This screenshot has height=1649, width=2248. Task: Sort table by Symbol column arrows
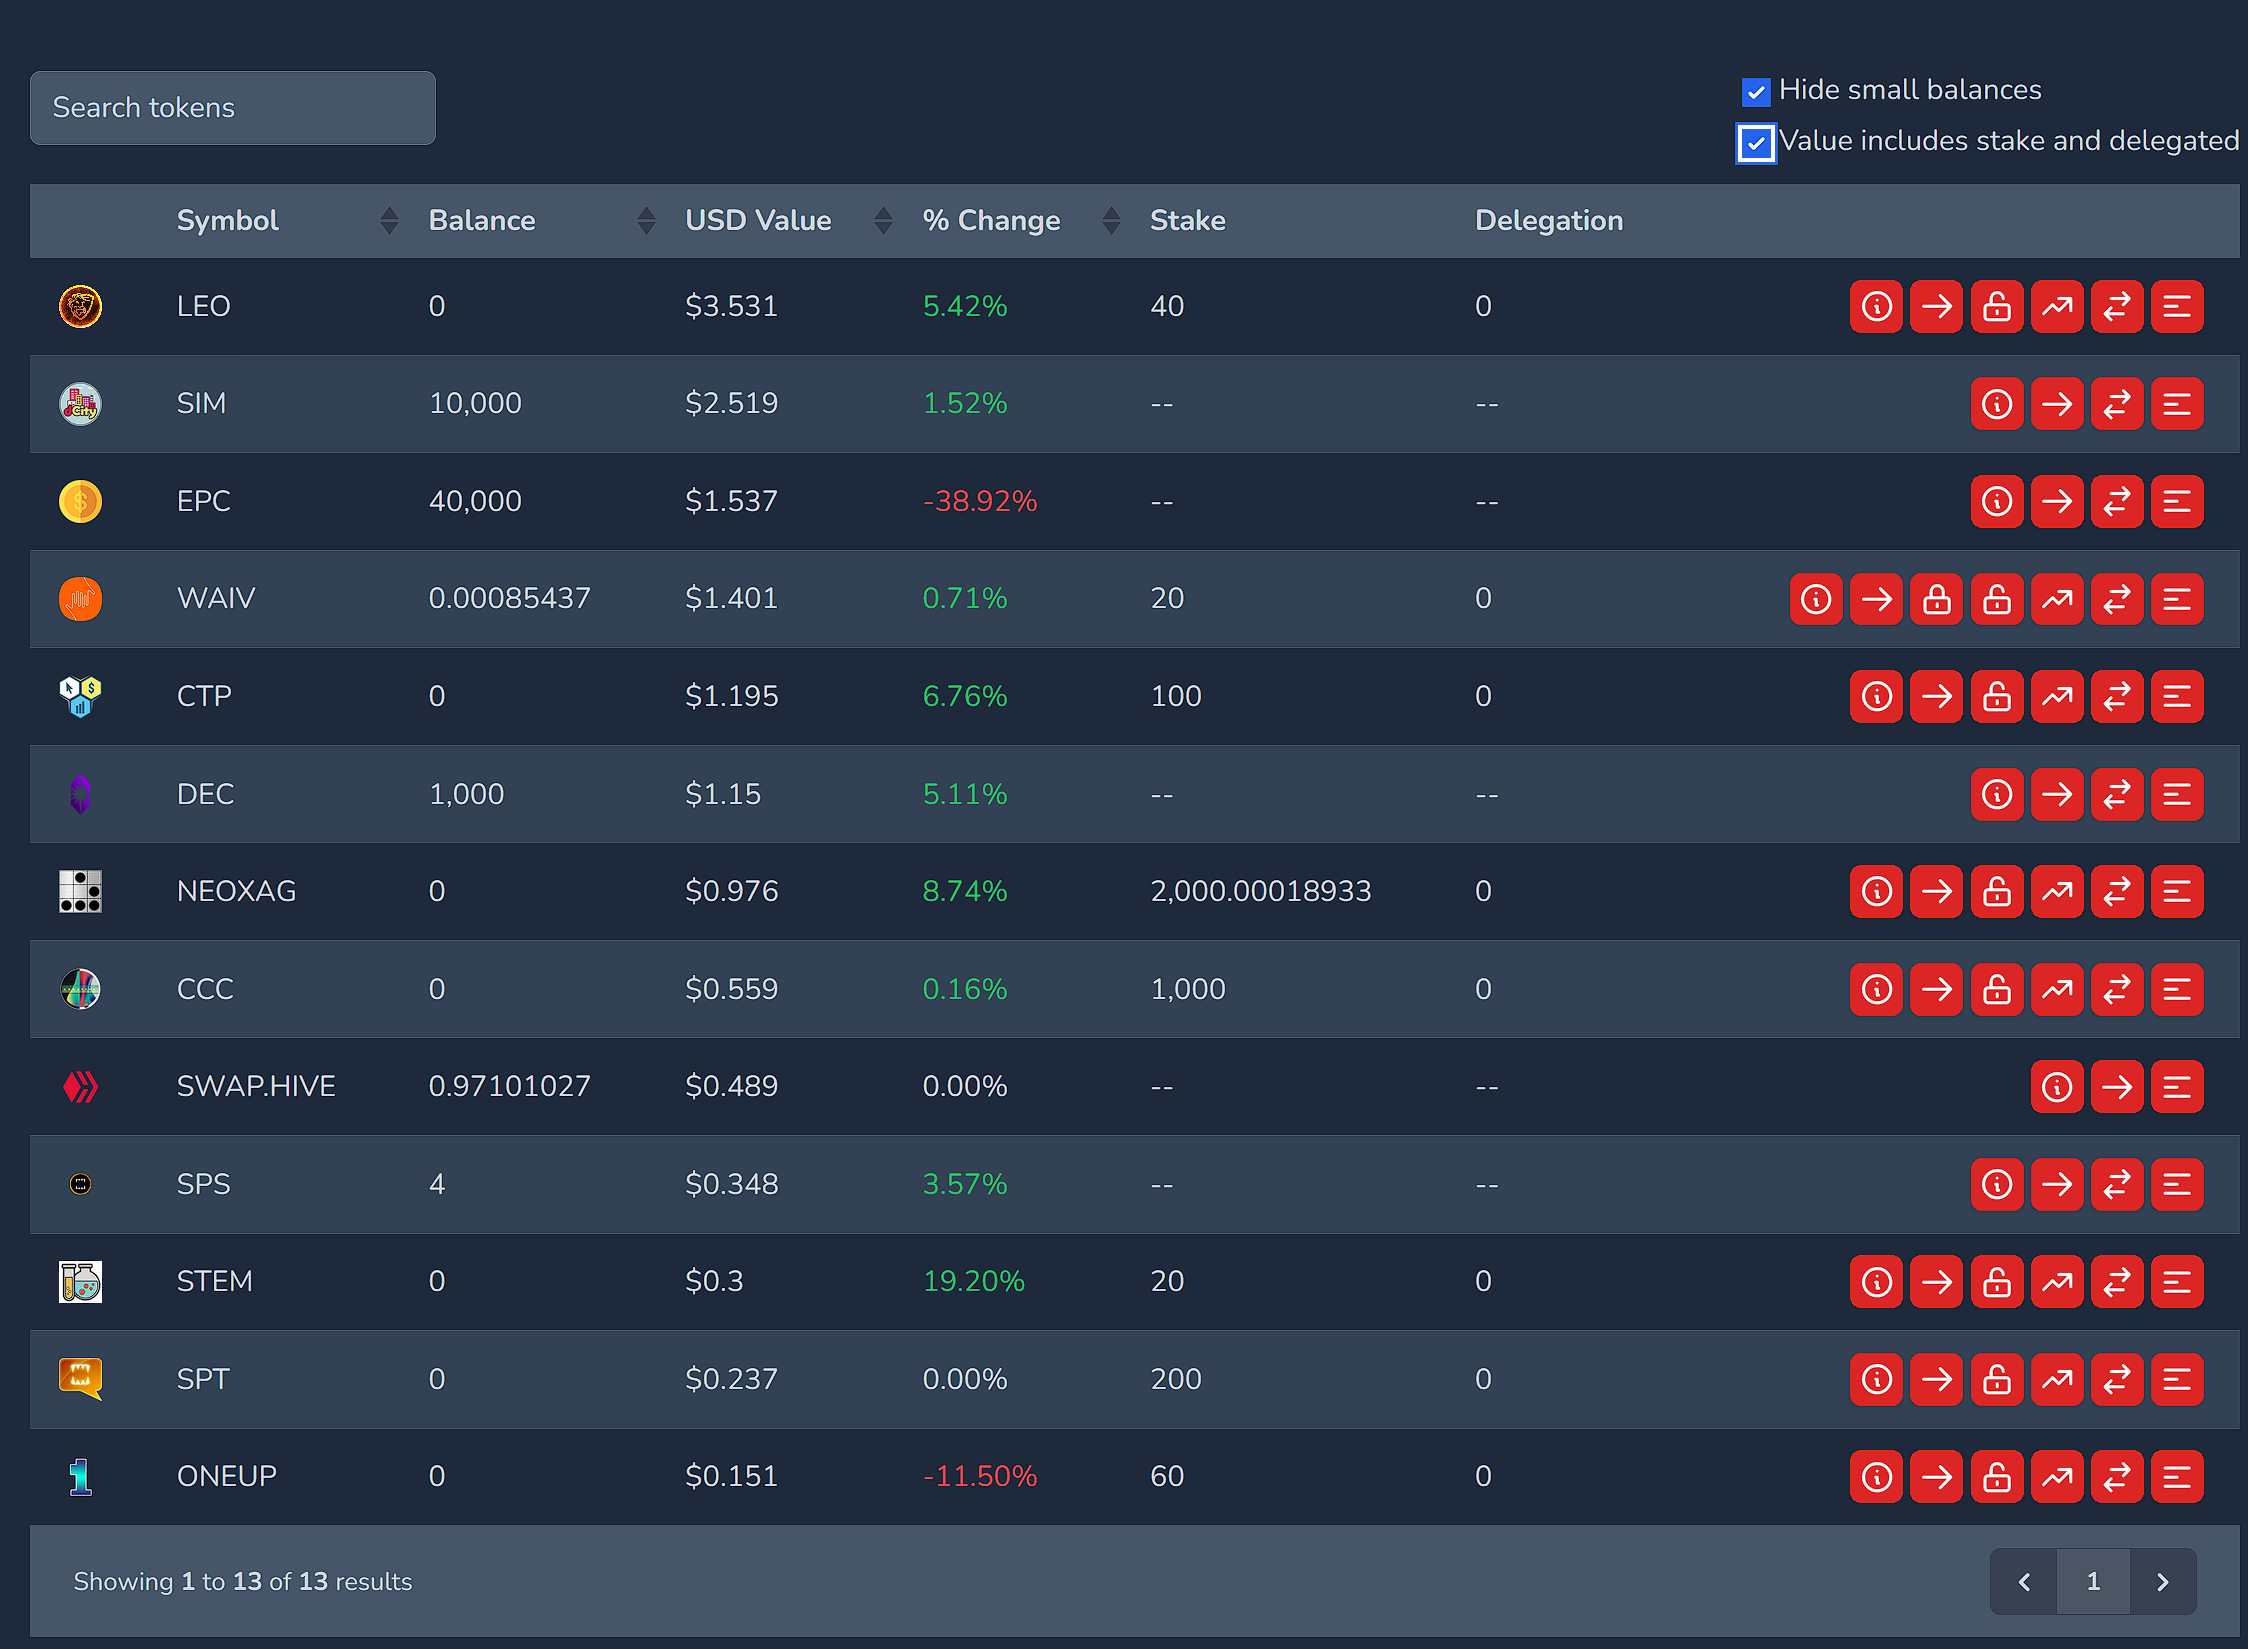click(389, 220)
